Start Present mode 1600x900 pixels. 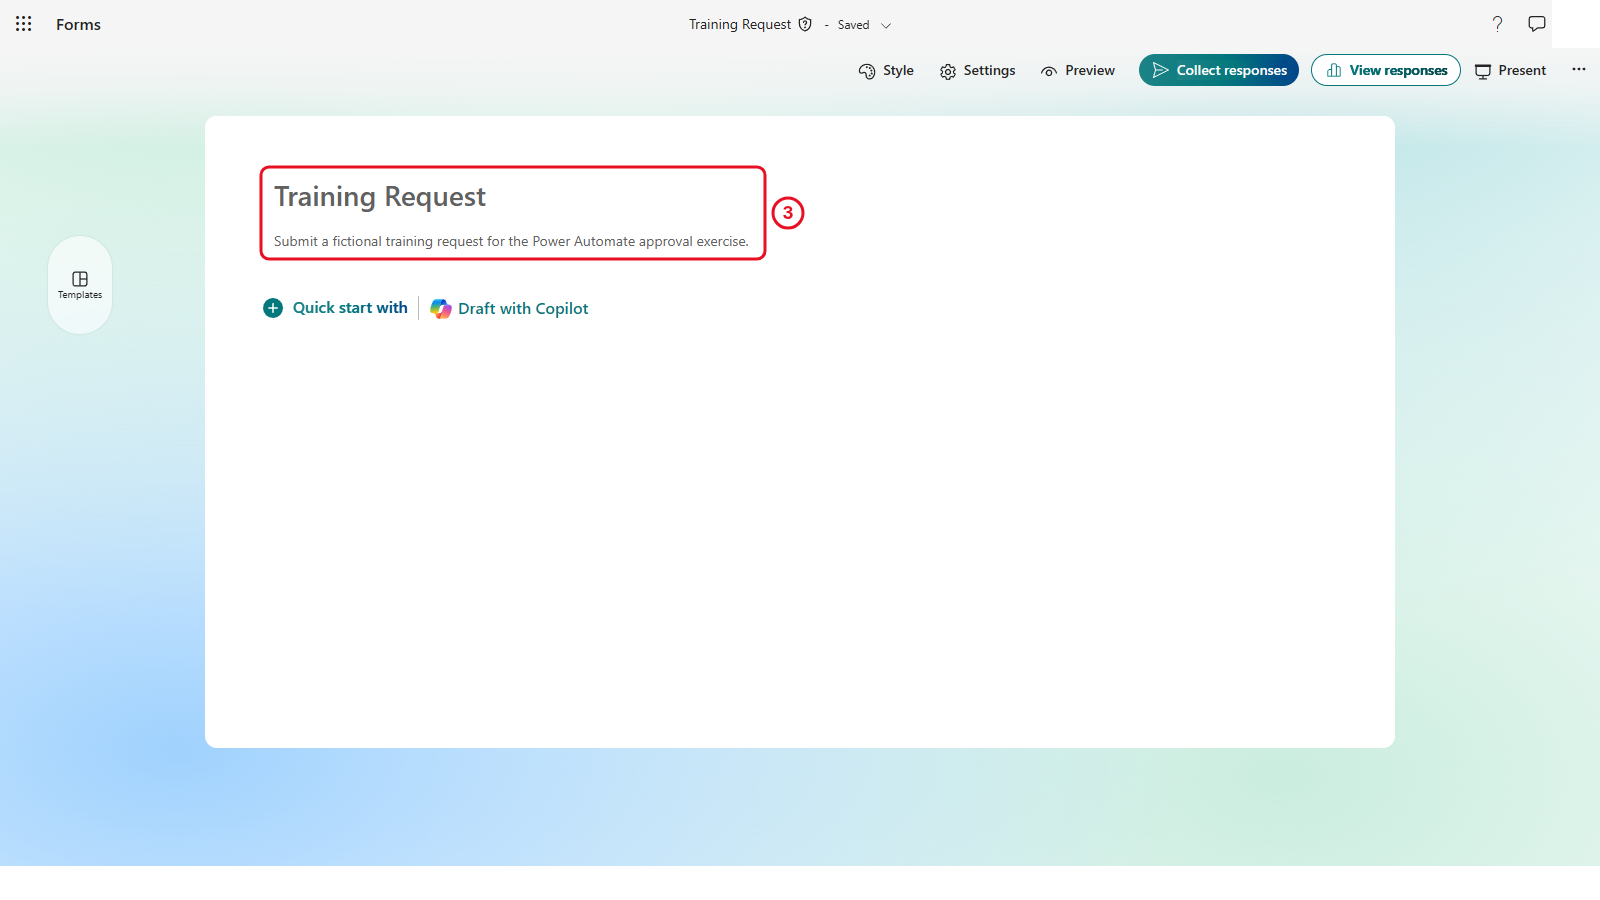coord(1510,71)
